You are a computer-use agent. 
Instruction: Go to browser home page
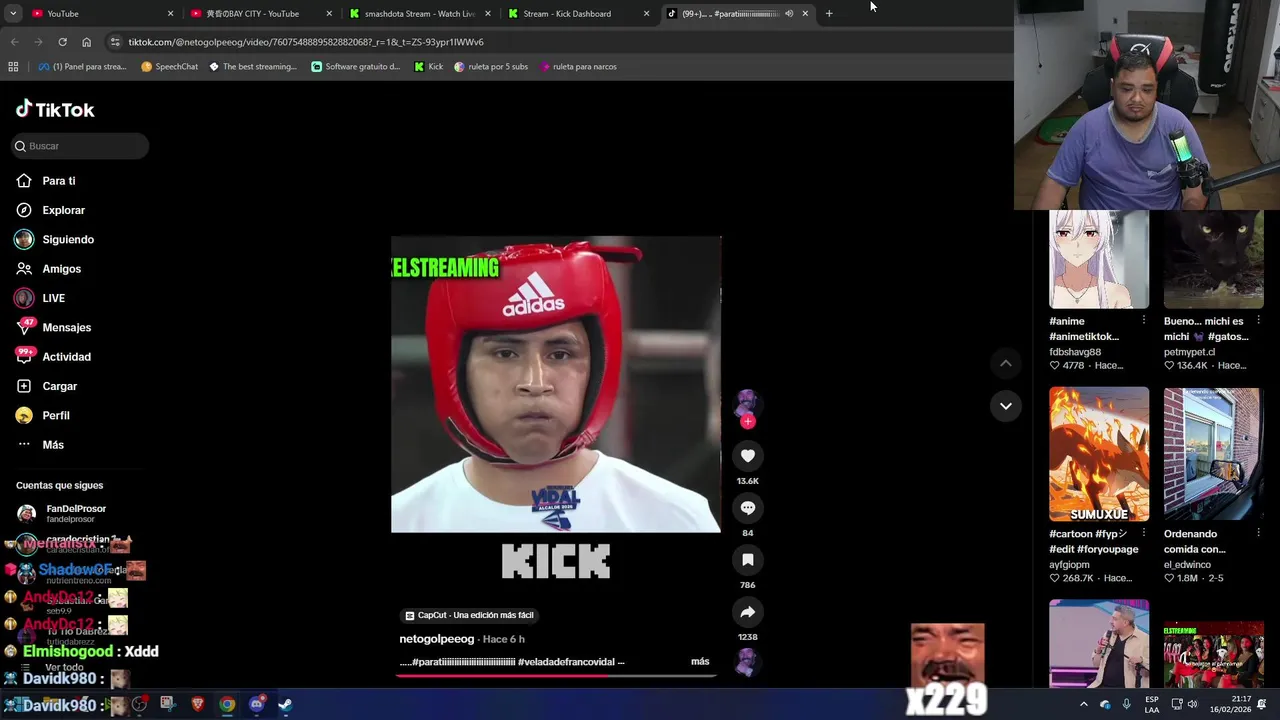click(86, 42)
